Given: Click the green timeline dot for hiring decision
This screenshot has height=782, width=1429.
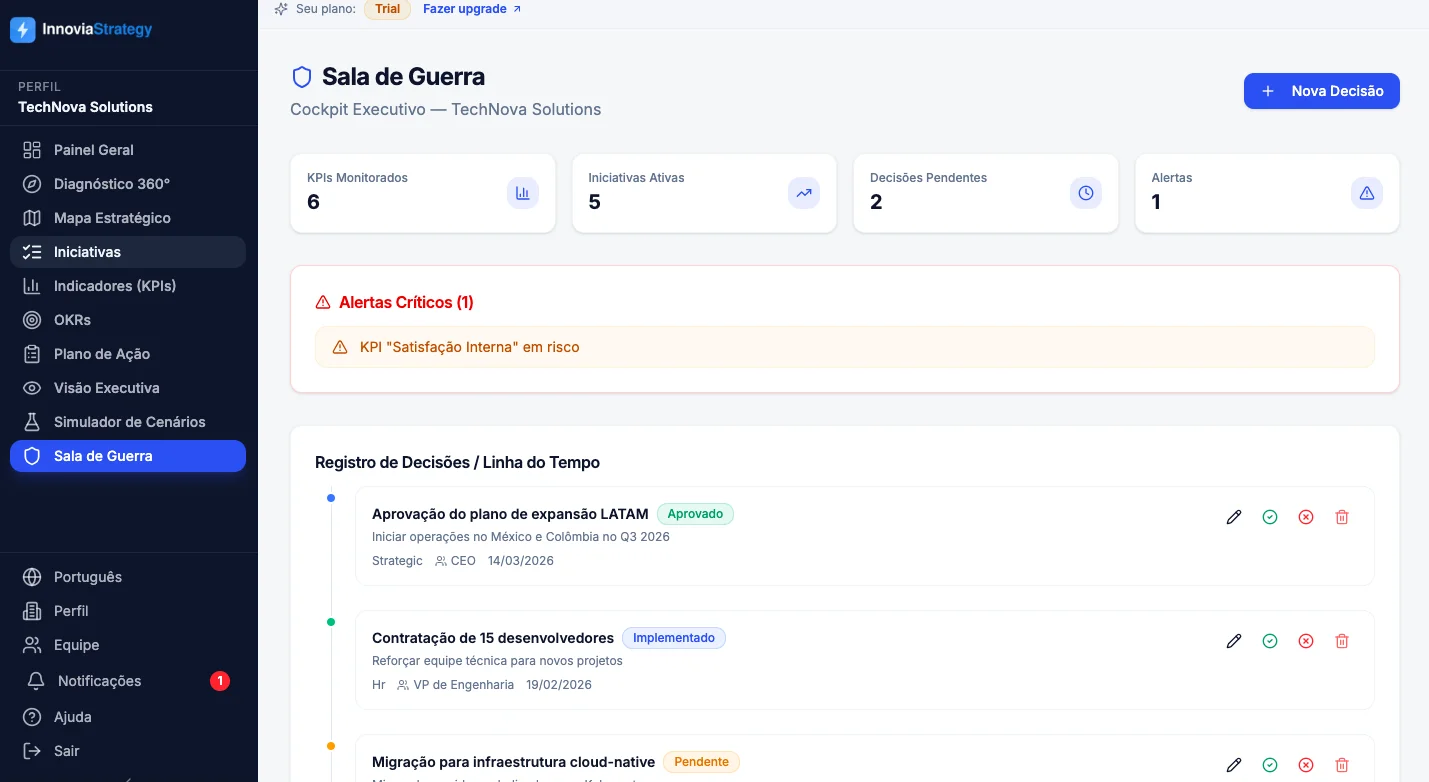Looking at the screenshot, I should click(x=331, y=621).
